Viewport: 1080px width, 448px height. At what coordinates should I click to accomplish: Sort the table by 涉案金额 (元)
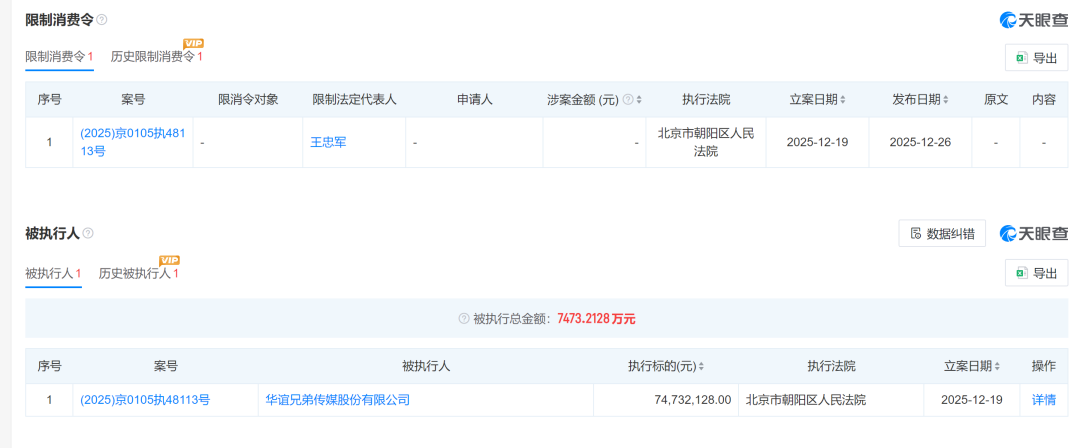click(639, 100)
